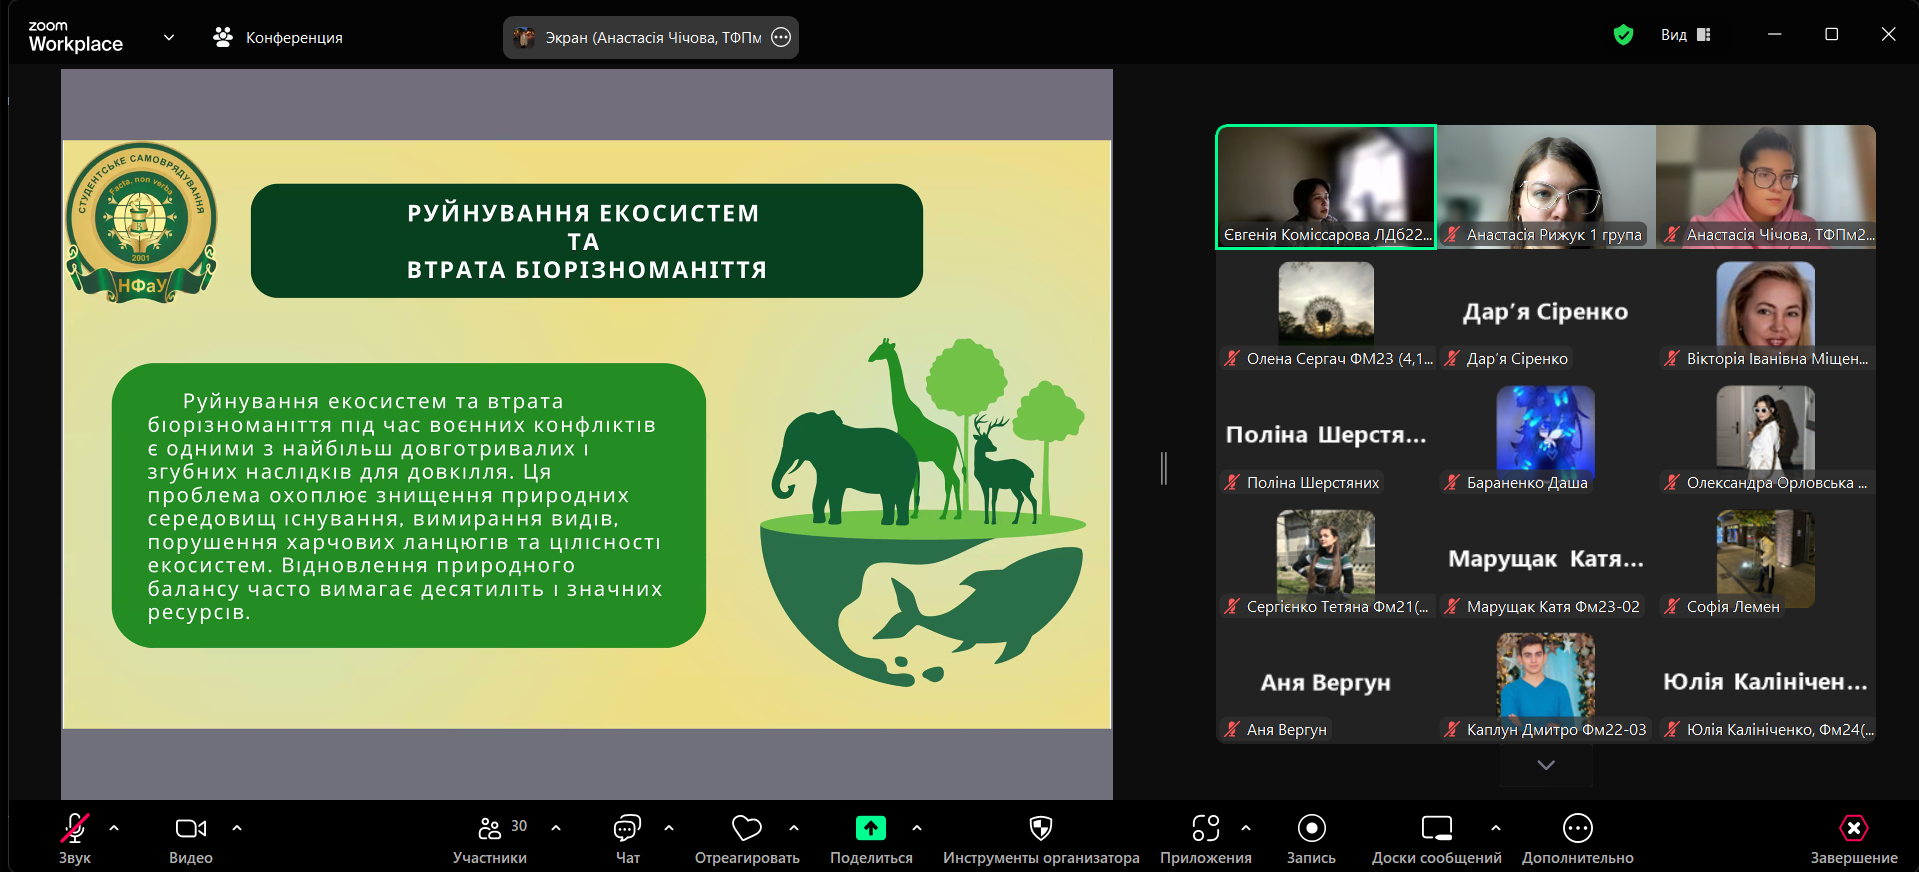Open the Чат chat panel
Viewport: 1919px width, 872px height.
point(627,838)
